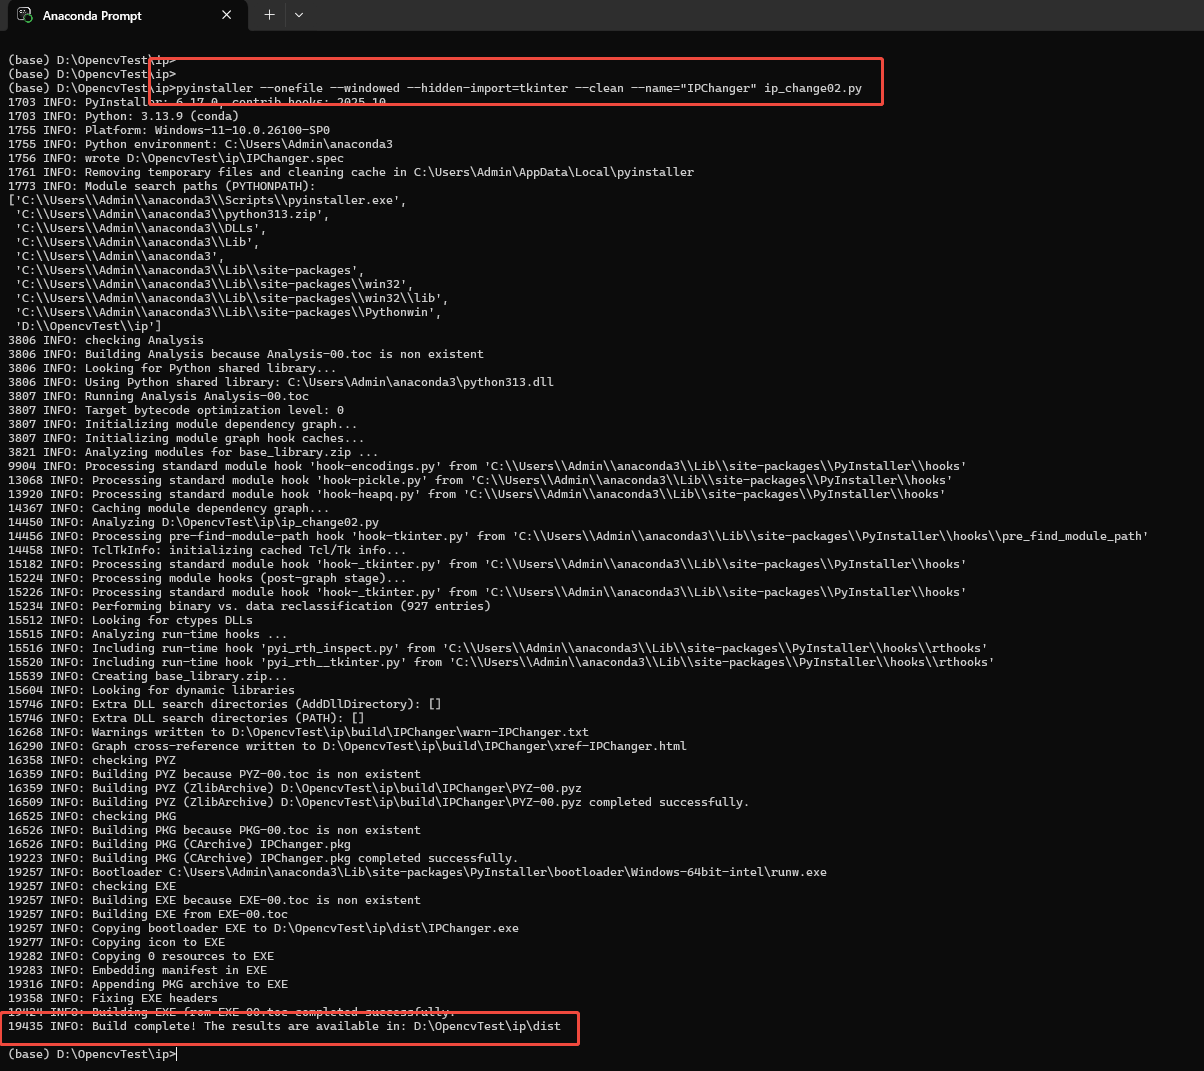The image size is (1204, 1071).
Task: Click 'Extra DLL search directories (PATH)' line
Action: tap(187, 718)
